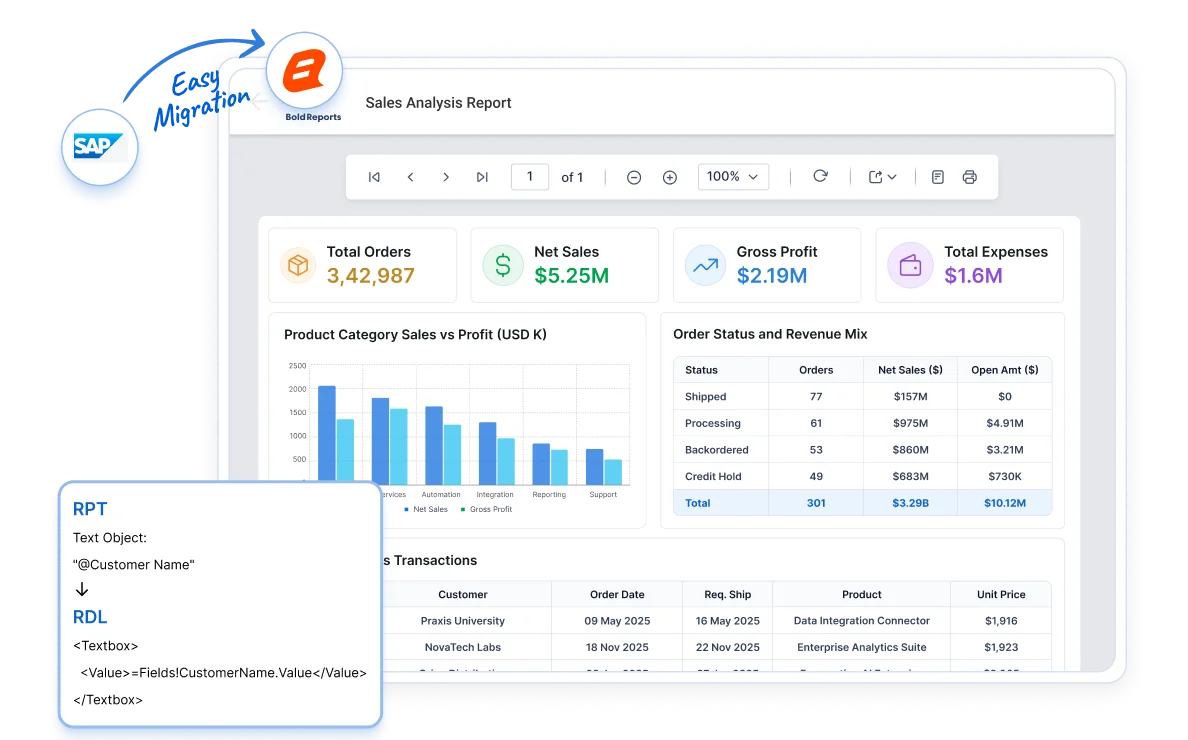Expand the export options dropdown
1188x740 pixels.
click(x=883, y=177)
